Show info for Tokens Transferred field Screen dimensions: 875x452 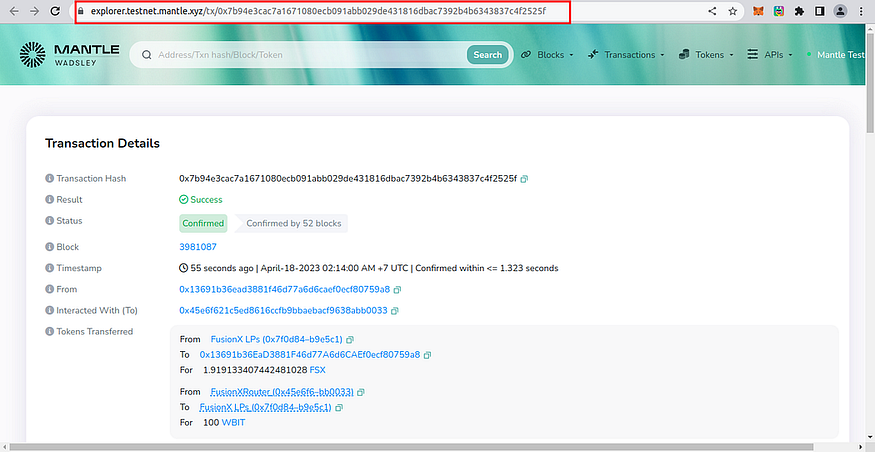[x=49, y=331]
